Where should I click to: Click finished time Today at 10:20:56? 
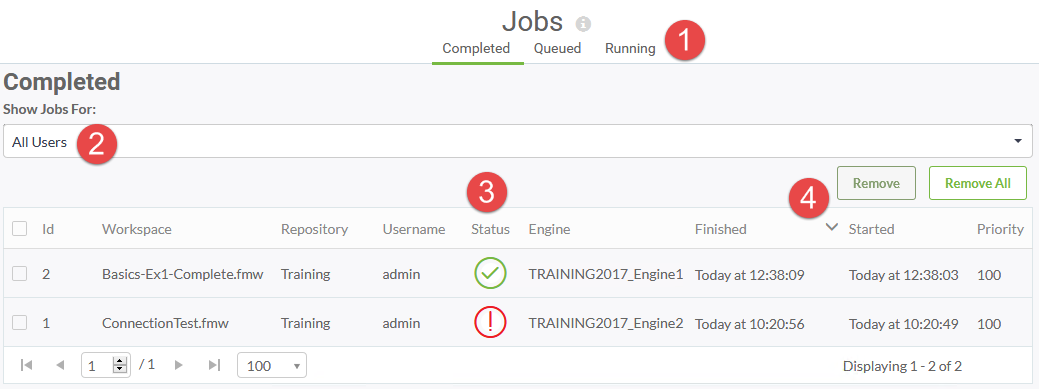coord(749,323)
